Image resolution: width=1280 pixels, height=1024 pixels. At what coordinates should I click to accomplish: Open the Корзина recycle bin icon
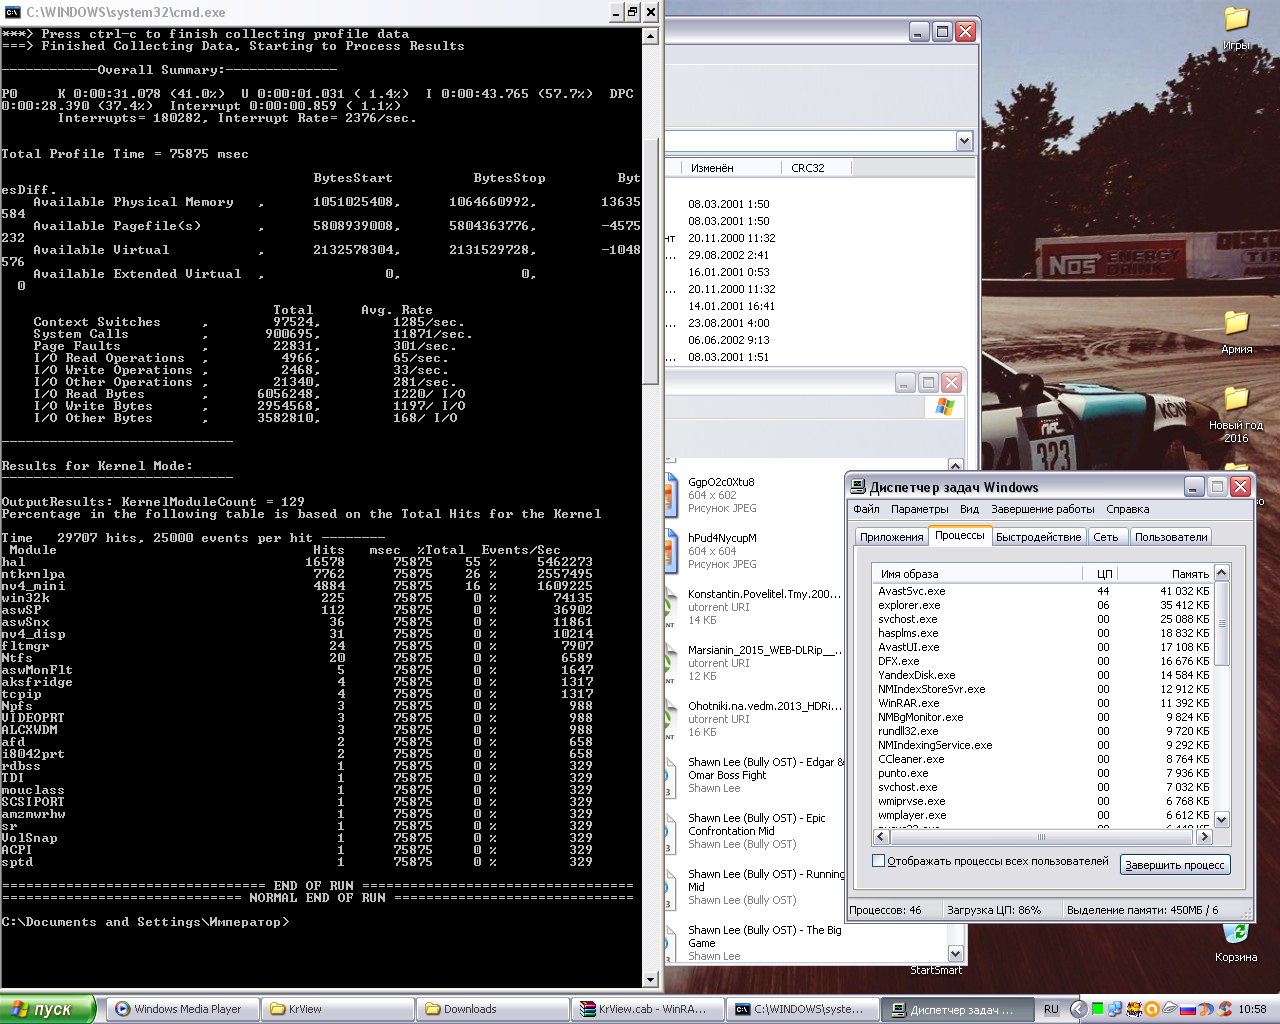coord(1235,933)
